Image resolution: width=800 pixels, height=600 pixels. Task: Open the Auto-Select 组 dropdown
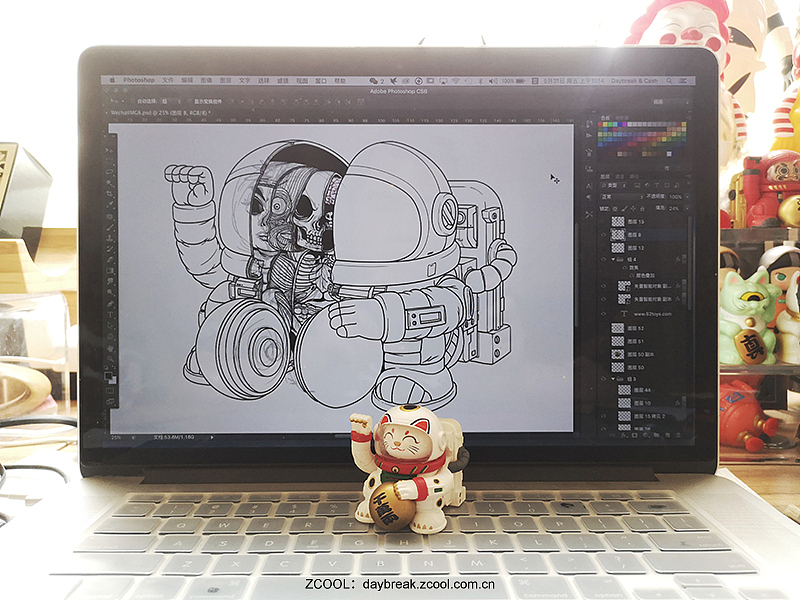171,102
